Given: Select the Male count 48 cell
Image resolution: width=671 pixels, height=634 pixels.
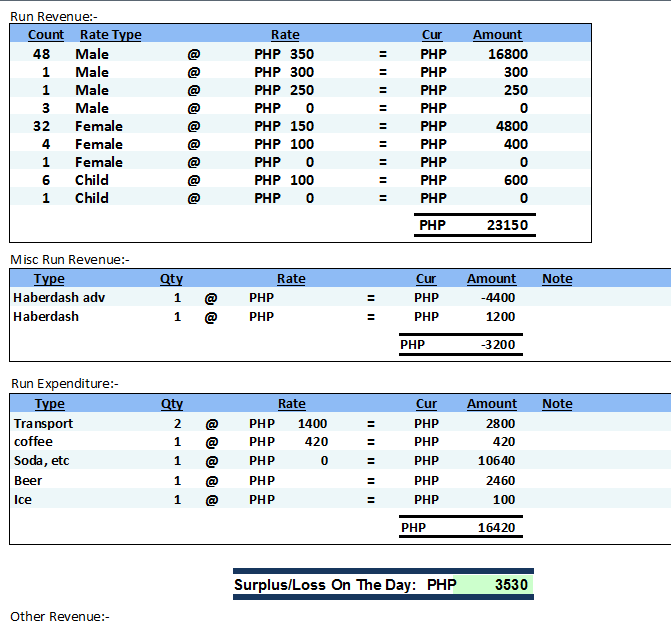Looking at the screenshot, I should pos(42,54).
